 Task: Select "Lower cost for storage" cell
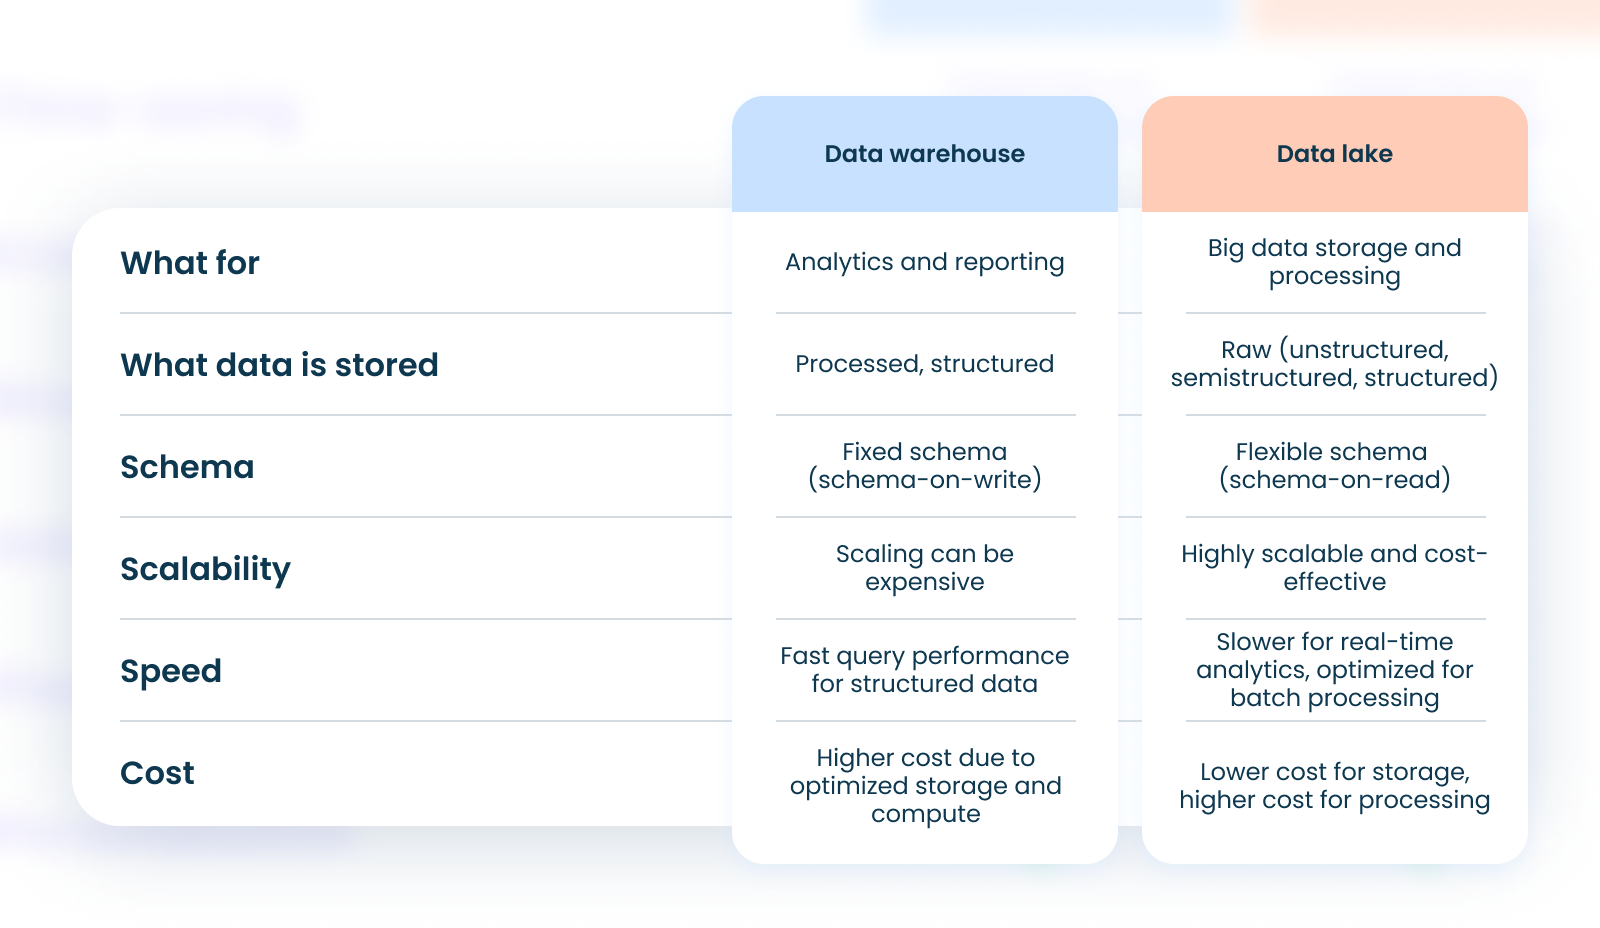1334,786
